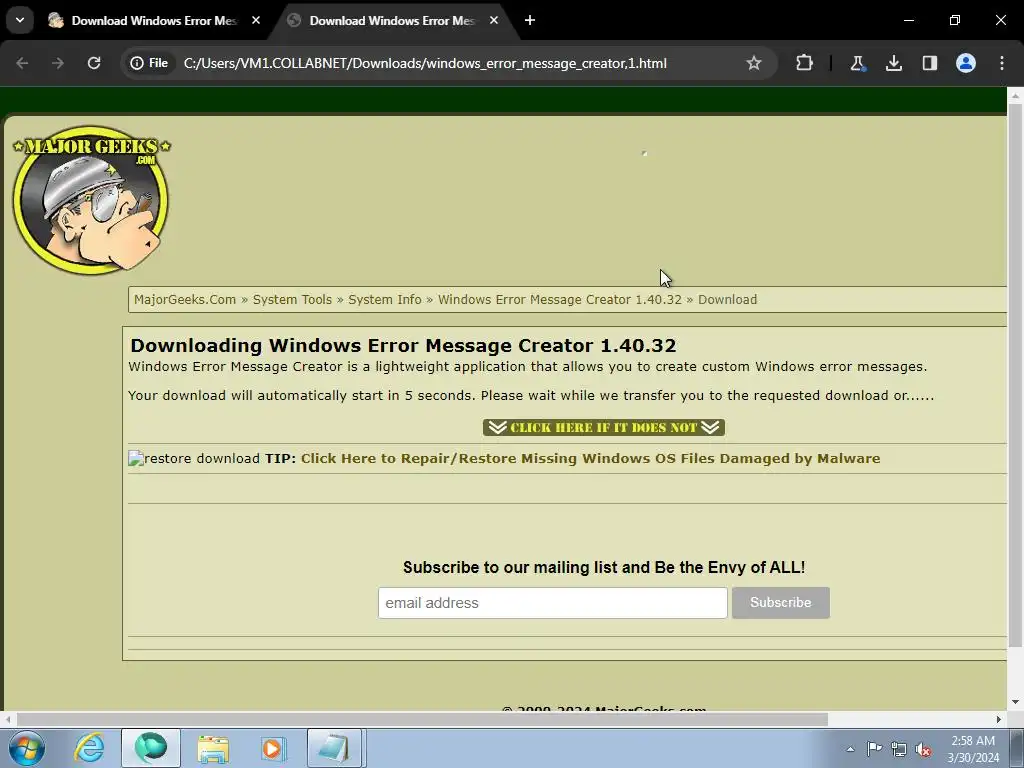Bookmark this page with the star icon
The width and height of the screenshot is (1024, 768).
(x=754, y=63)
